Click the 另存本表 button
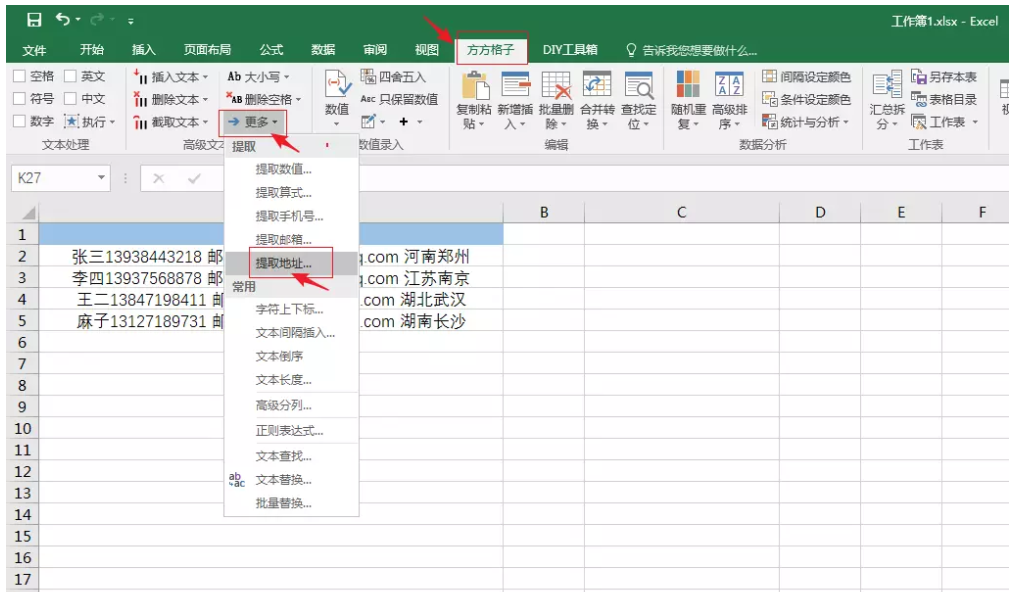 coord(944,77)
